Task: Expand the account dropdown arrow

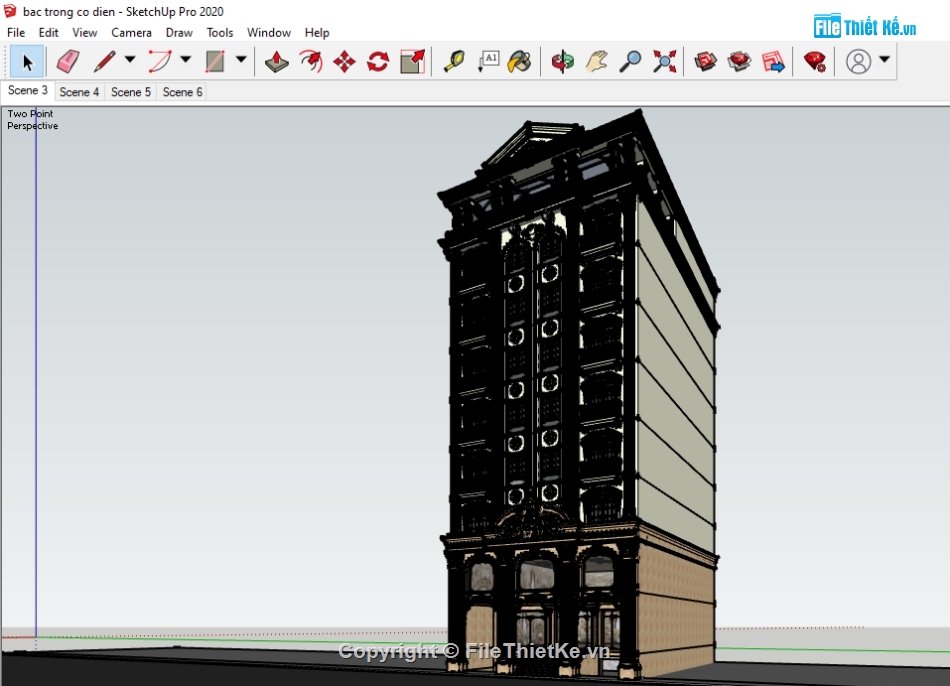Action: [885, 59]
